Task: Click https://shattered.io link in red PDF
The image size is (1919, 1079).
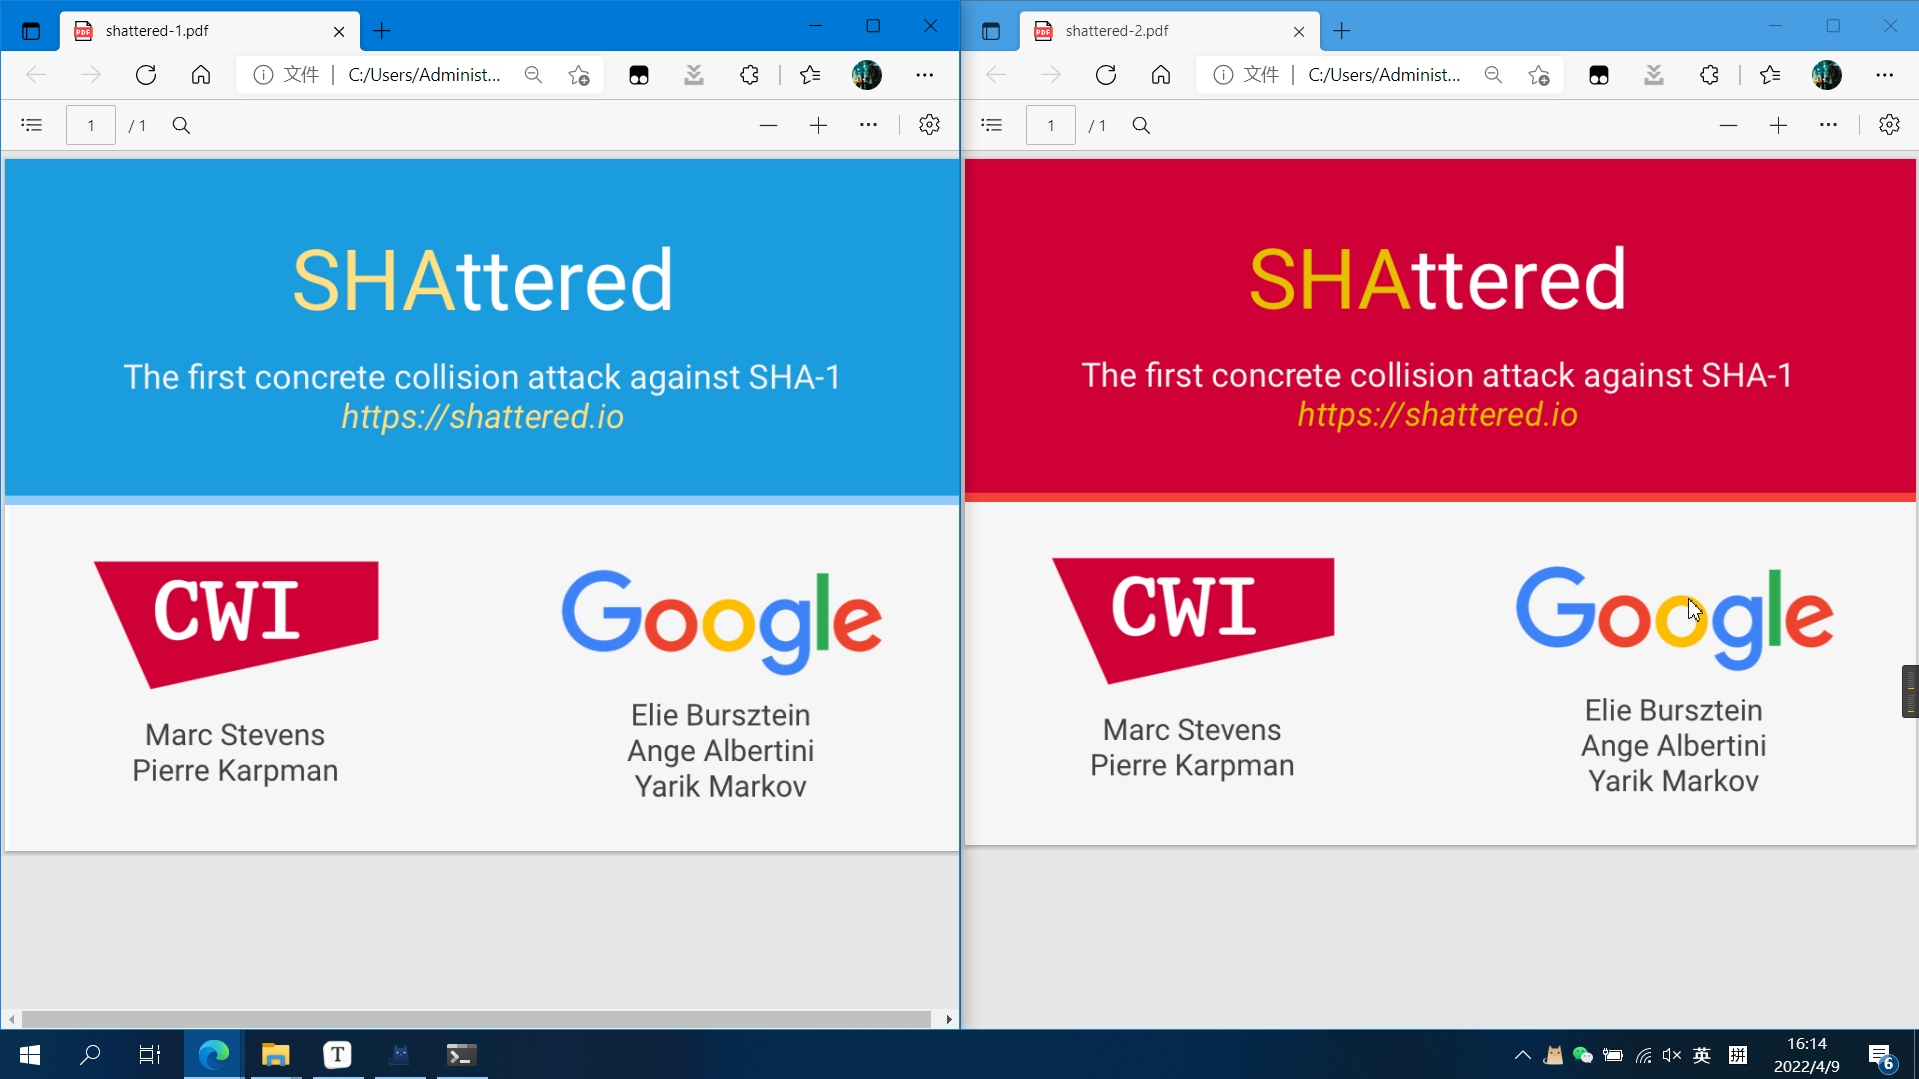Action: [x=1438, y=415]
